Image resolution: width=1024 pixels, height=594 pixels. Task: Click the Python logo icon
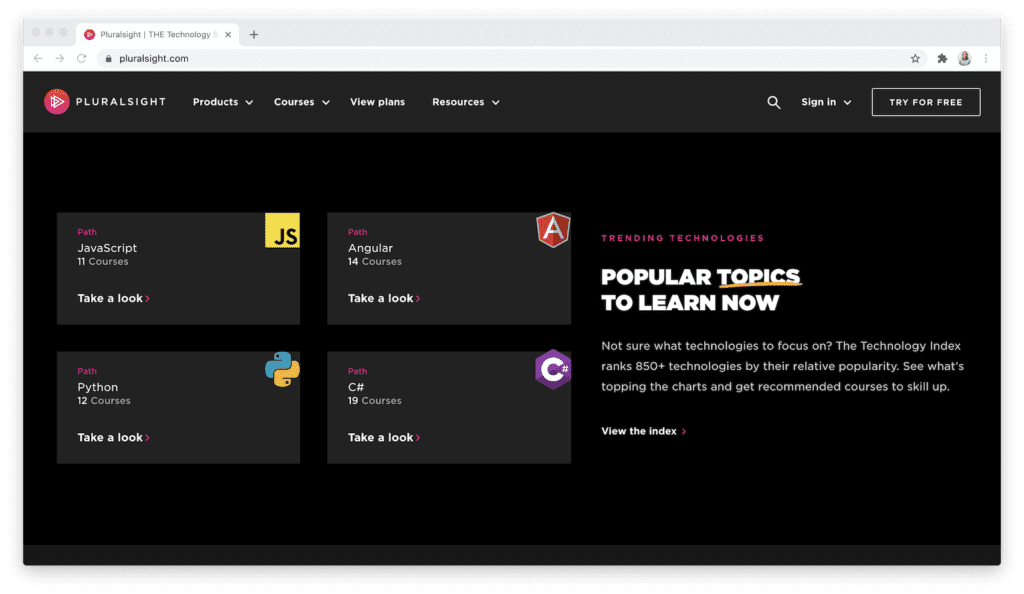click(x=282, y=369)
